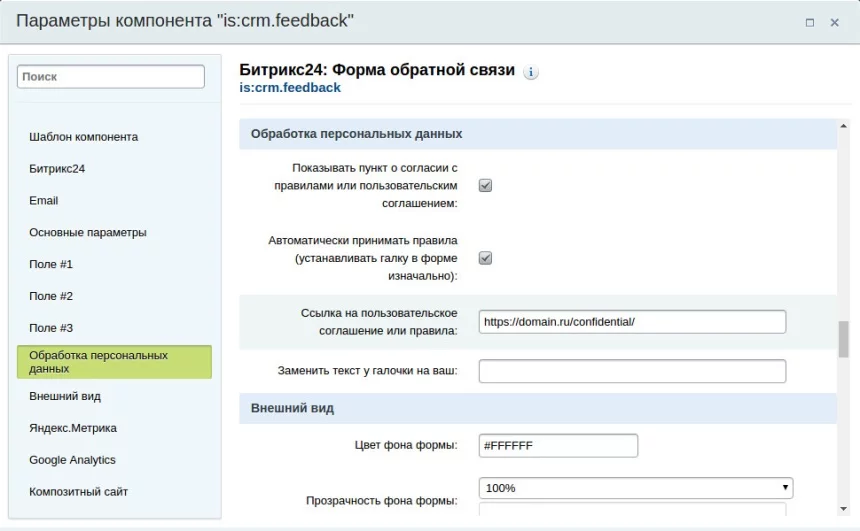This screenshot has width=860, height=531.
Task: Jump to Google Analytics section
Action: [x=72, y=460]
